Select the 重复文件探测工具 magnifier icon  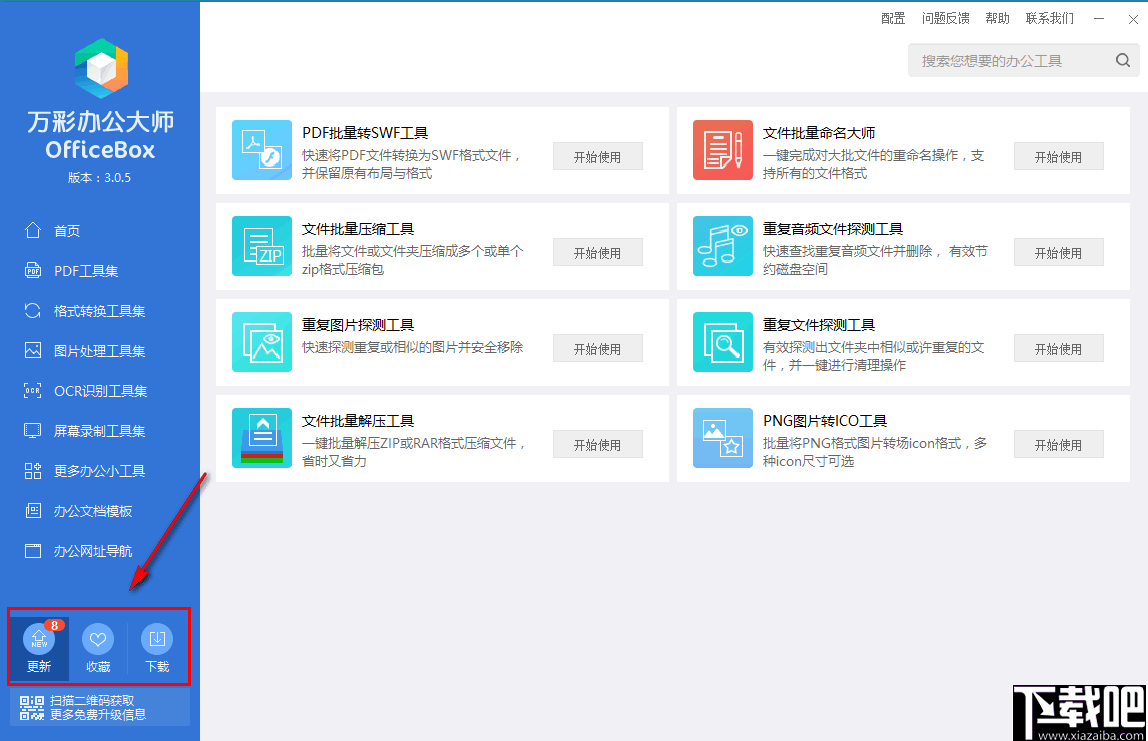[x=722, y=342]
